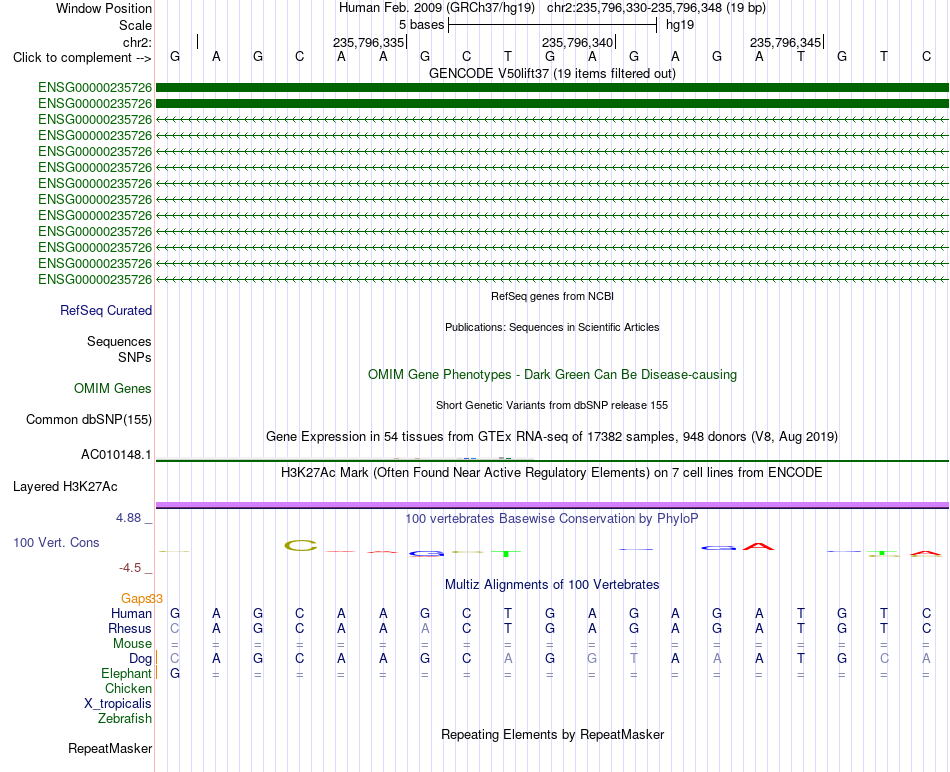Click the hg19 label beside the scale bar
Screen dimensions: 950x772
click(x=680, y=25)
